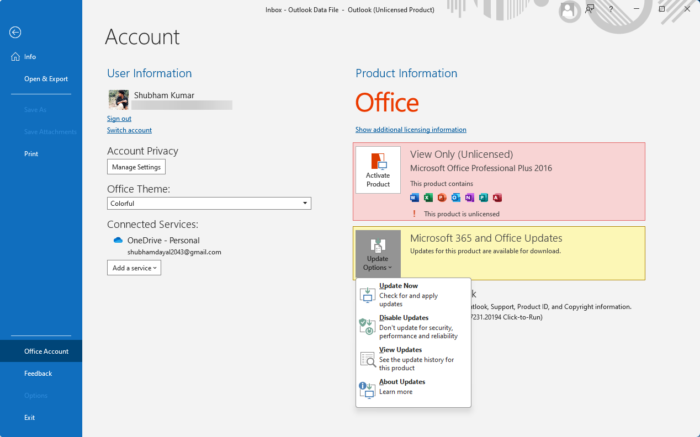Image resolution: width=700 pixels, height=437 pixels.
Task: Click the Publisher app icon
Action: point(483,198)
